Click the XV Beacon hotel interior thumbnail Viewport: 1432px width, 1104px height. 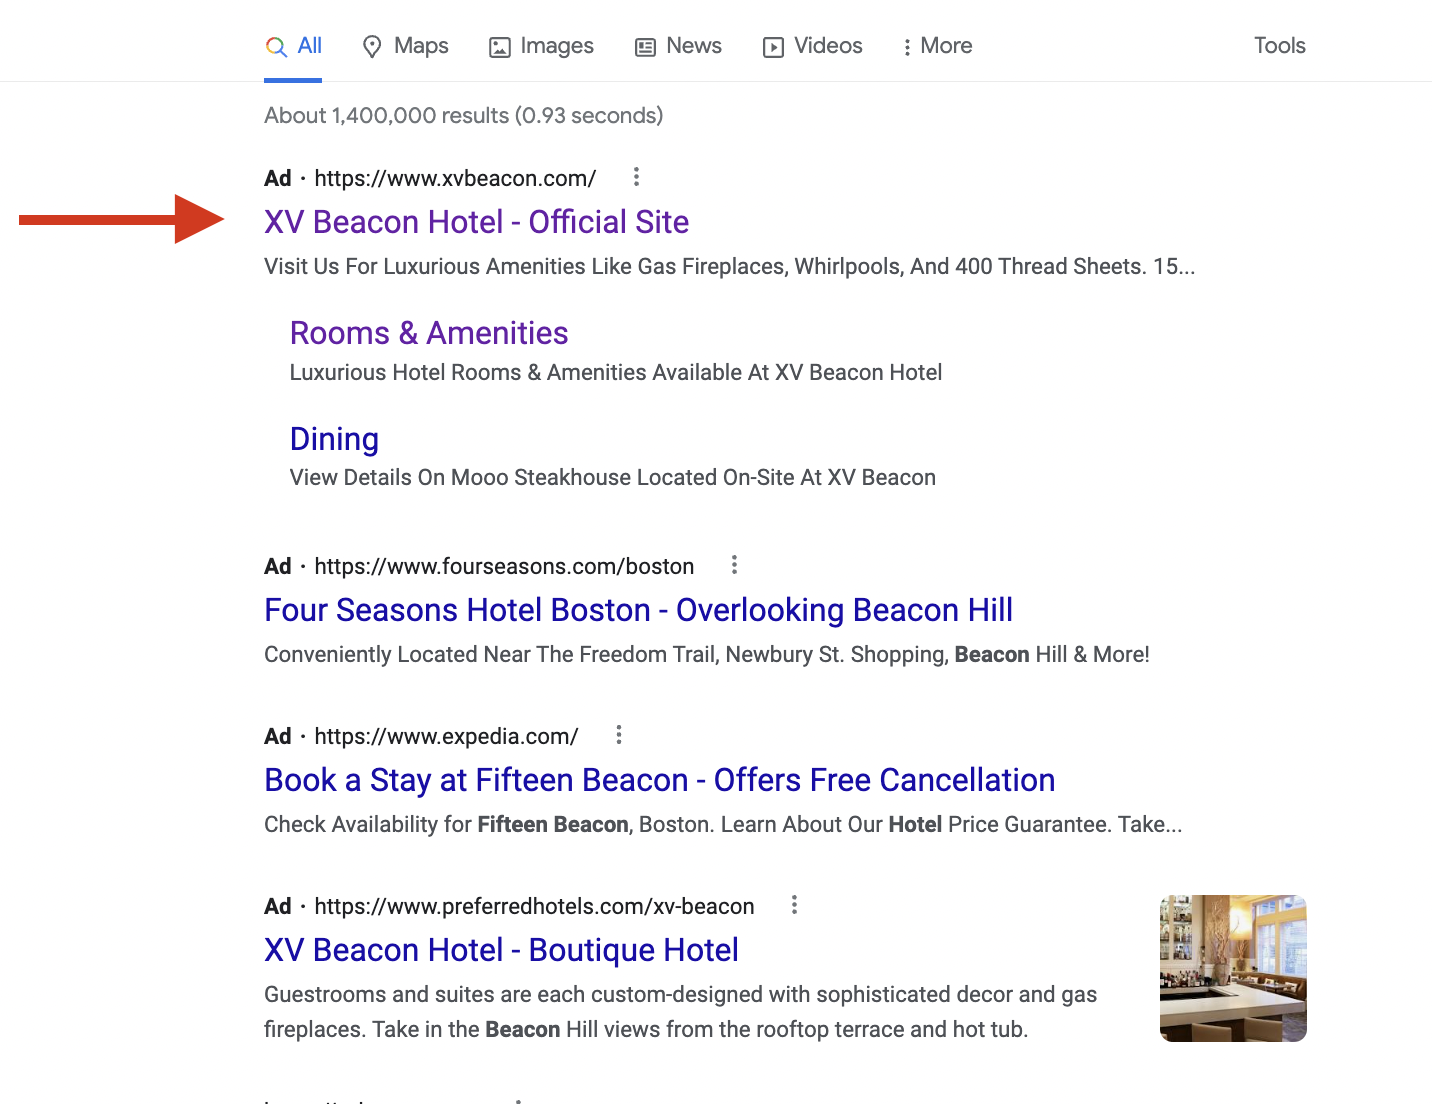pos(1233,968)
